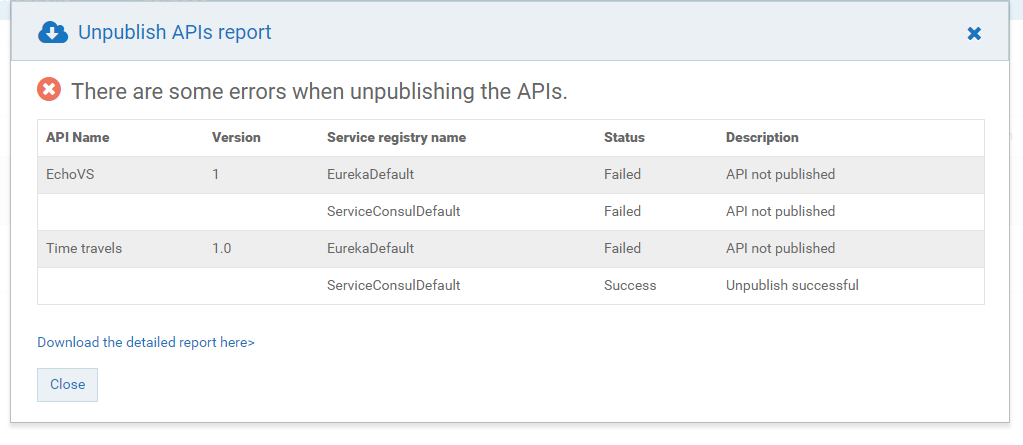Image resolution: width=1023 pixels, height=445 pixels.
Task: Click the Description column header
Action: click(x=762, y=138)
